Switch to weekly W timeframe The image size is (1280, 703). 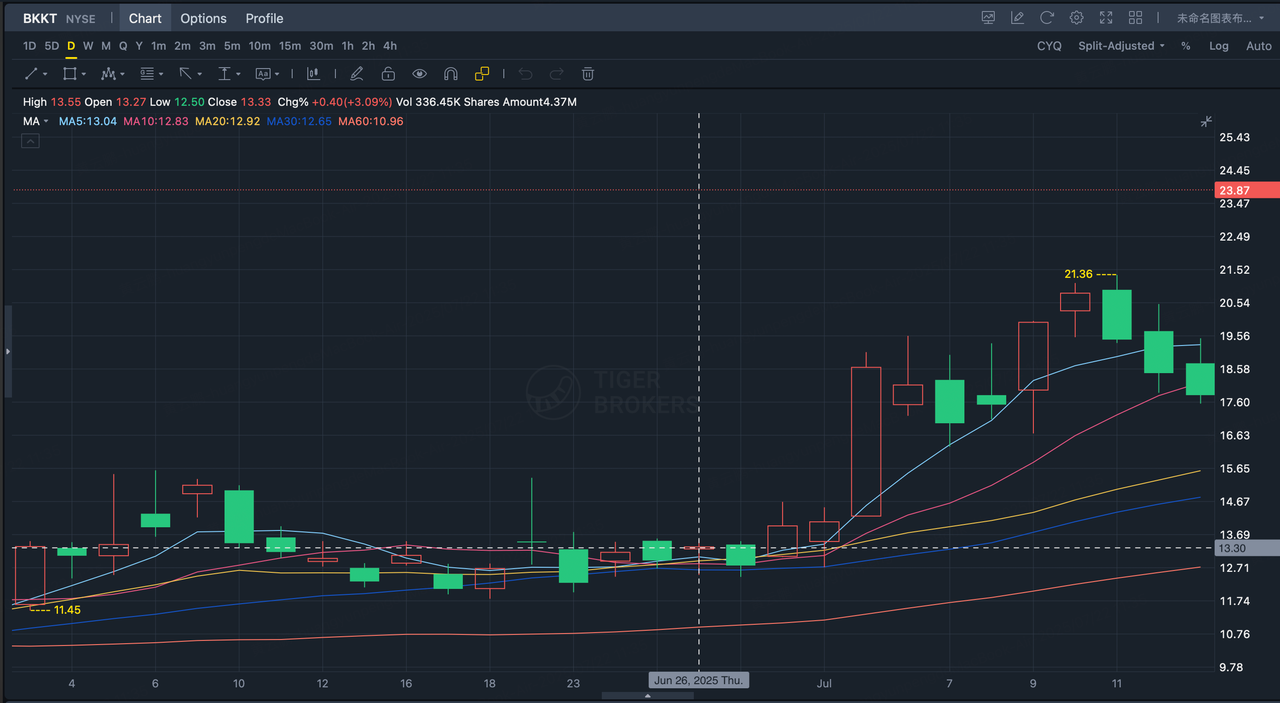[x=88, y=46]
